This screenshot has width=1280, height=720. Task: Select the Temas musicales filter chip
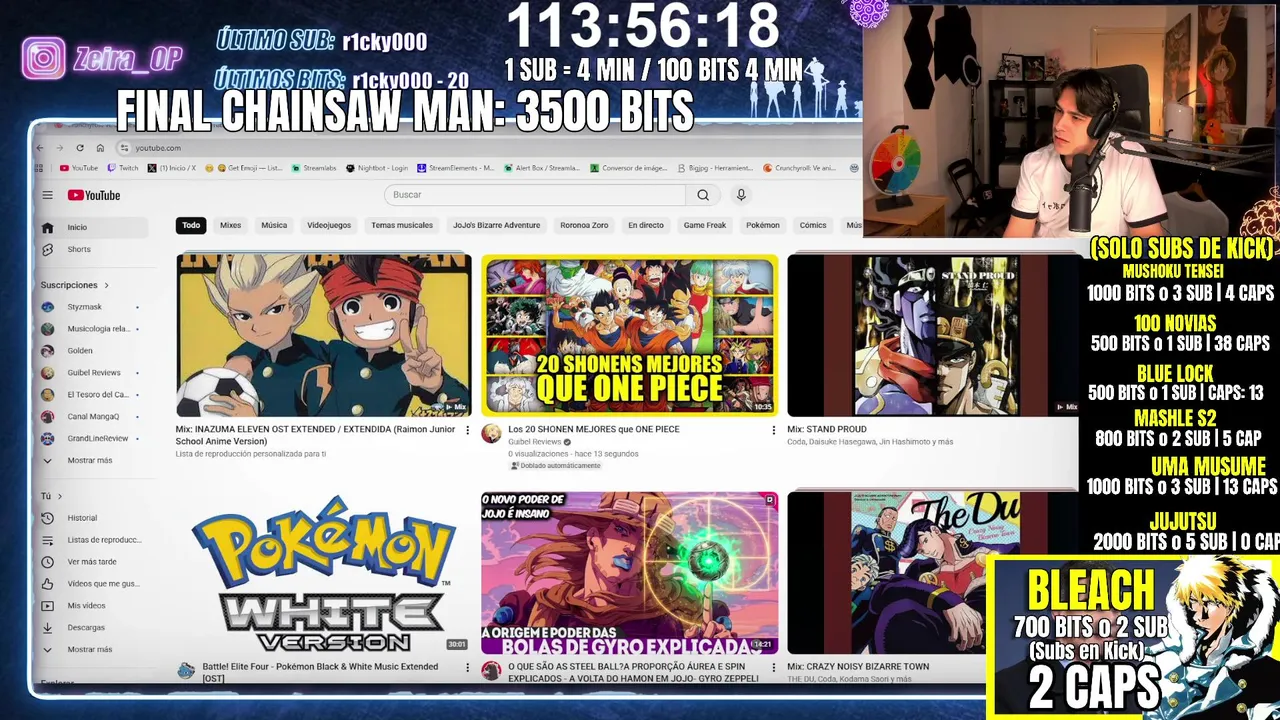pos(402,225)
